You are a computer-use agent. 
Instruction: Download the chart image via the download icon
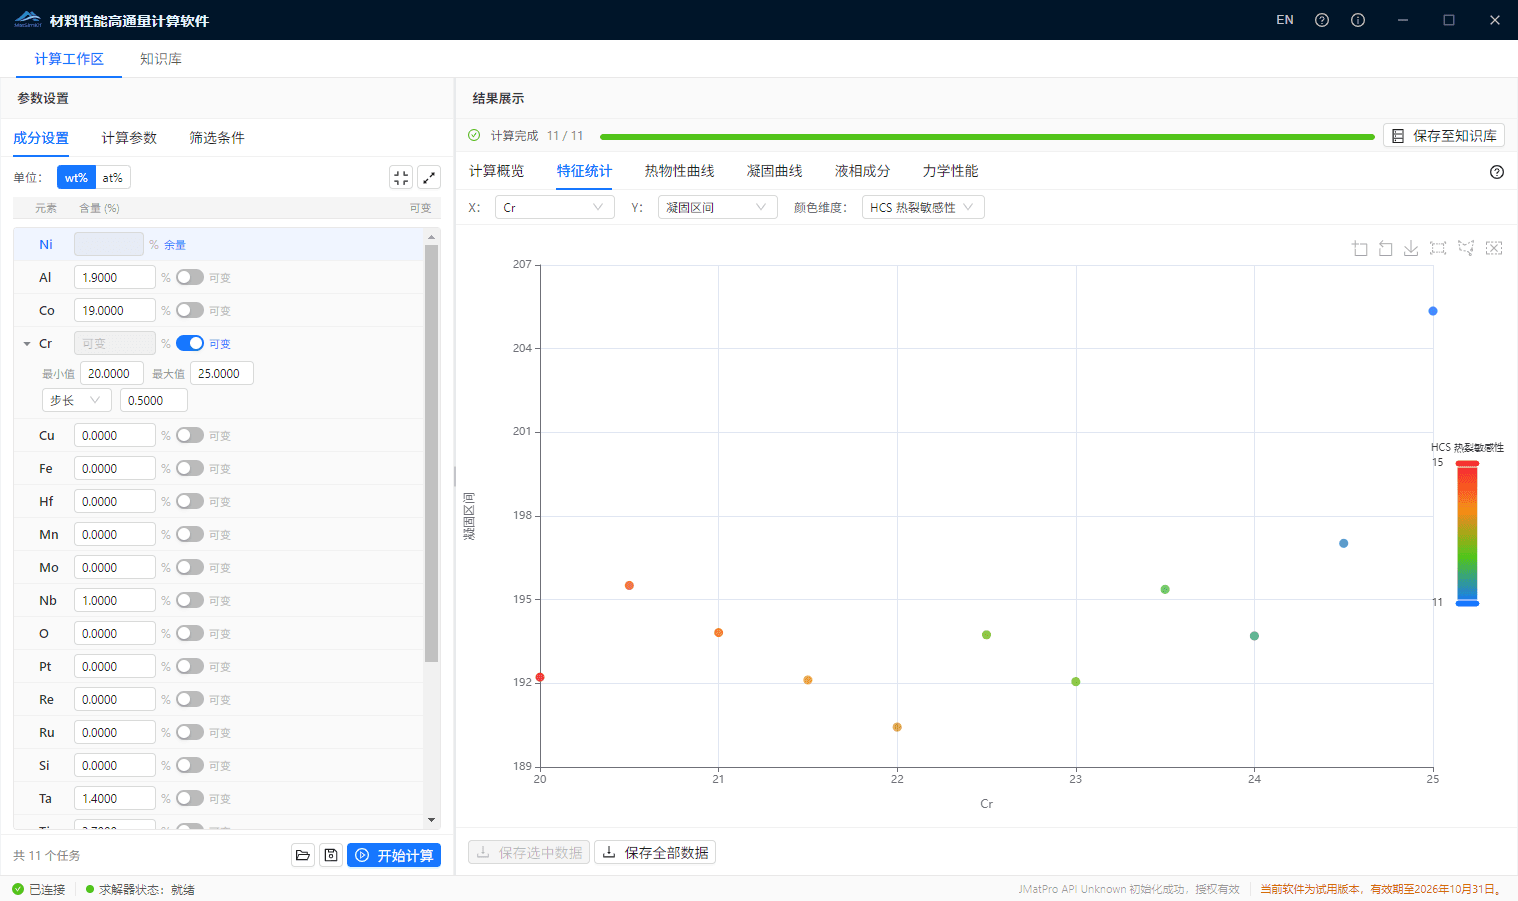(1410, 248)
